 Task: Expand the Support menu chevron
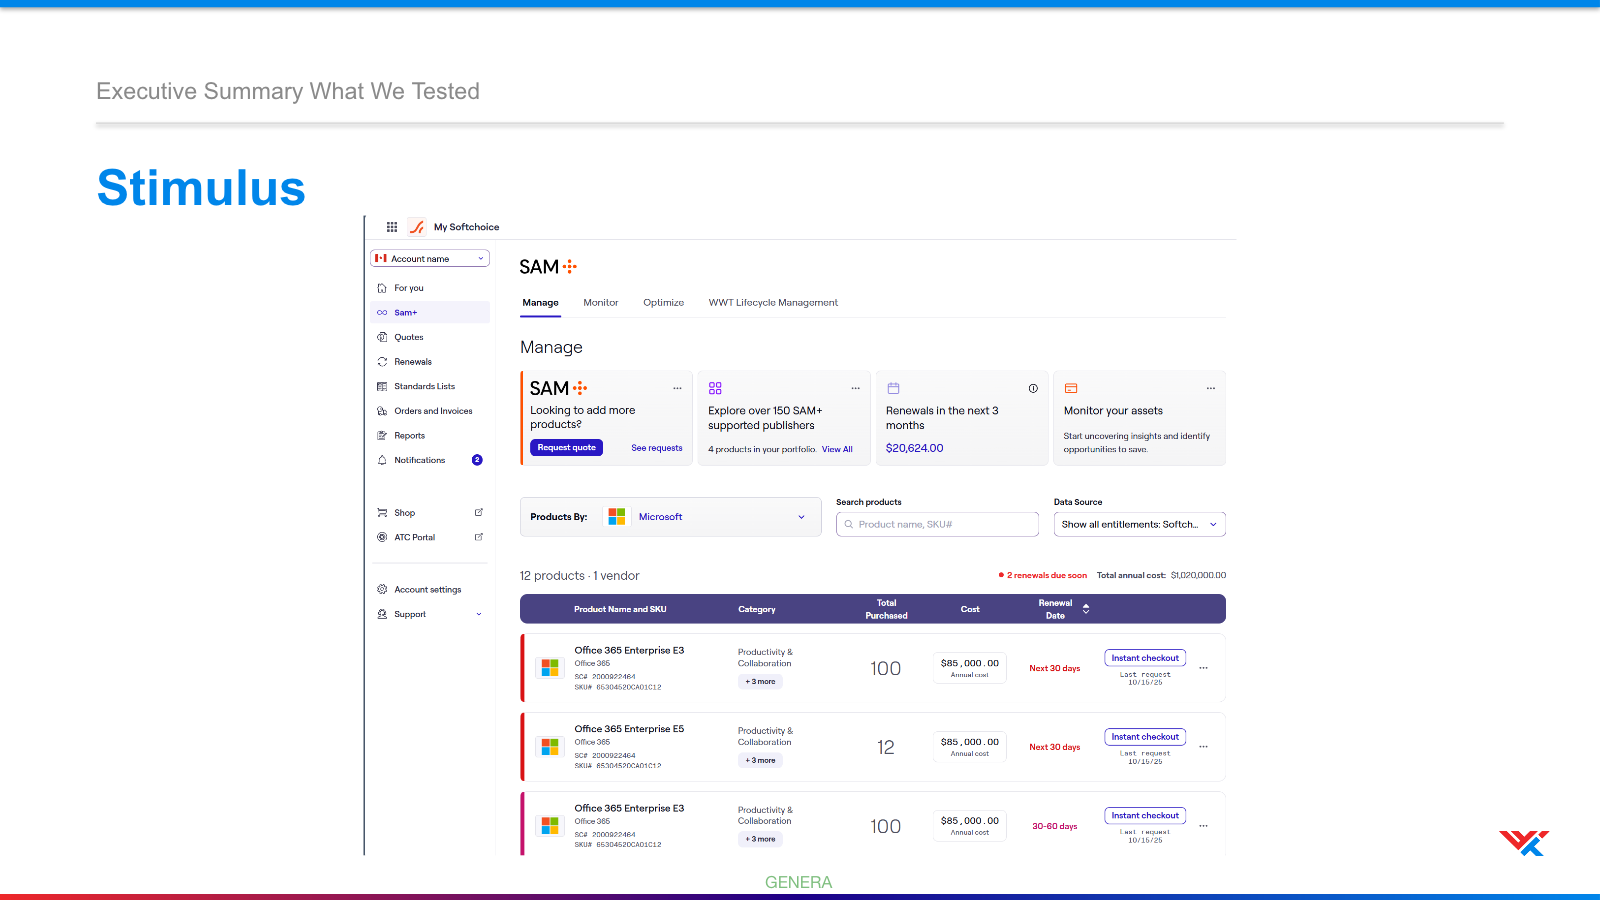click(x=479, y=615)
